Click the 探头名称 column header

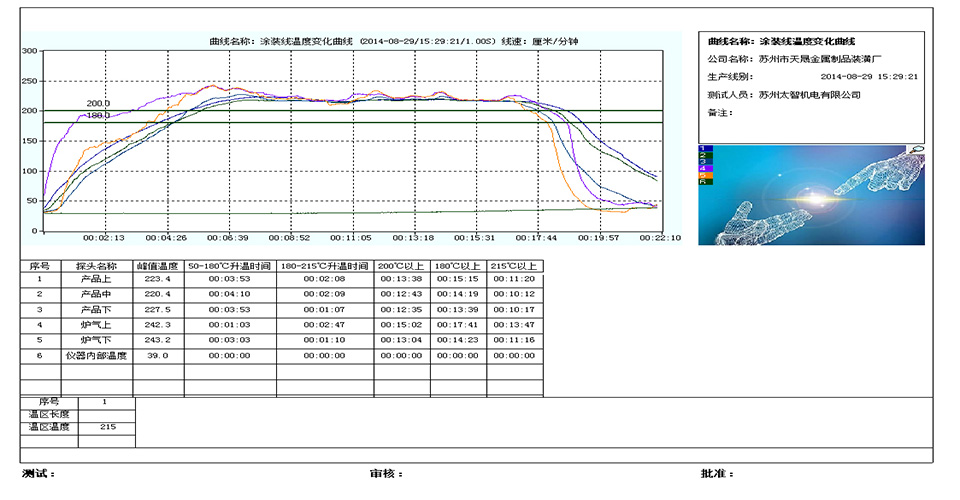click(96, 266)
